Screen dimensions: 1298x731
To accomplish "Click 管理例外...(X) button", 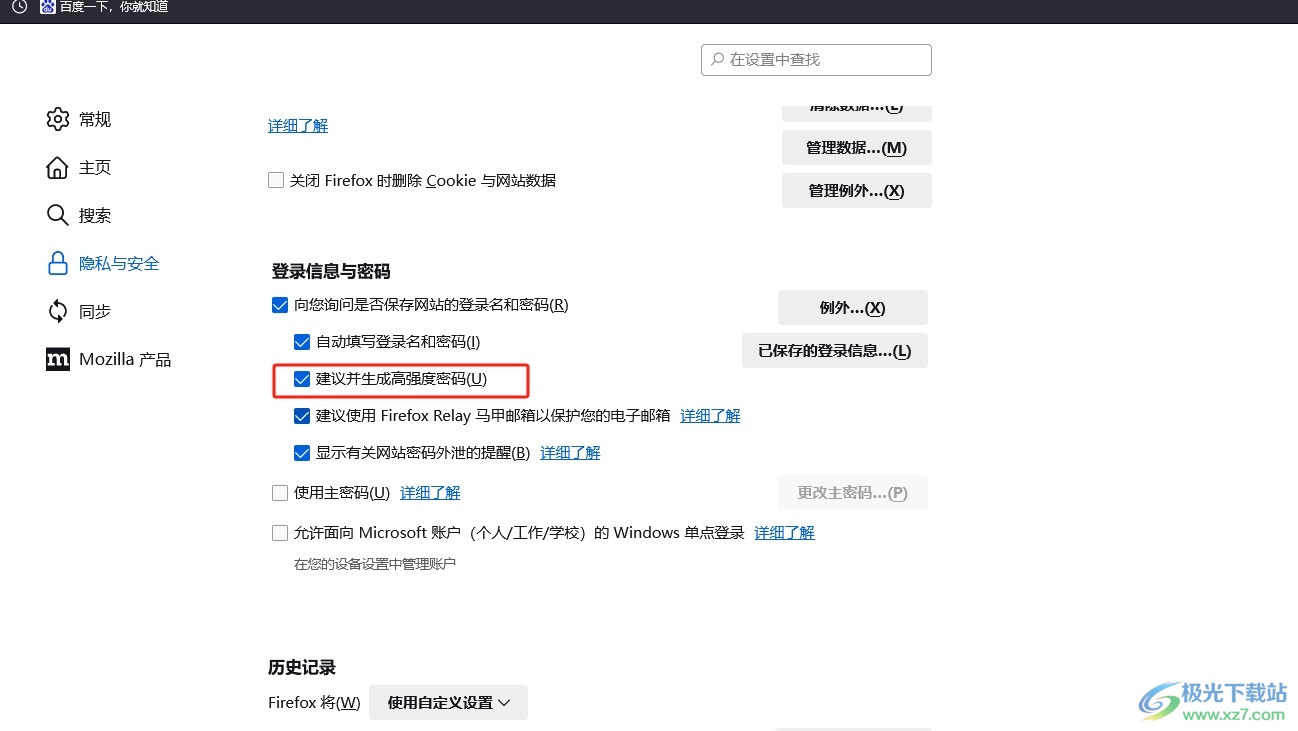I will (x=857, y=190).
